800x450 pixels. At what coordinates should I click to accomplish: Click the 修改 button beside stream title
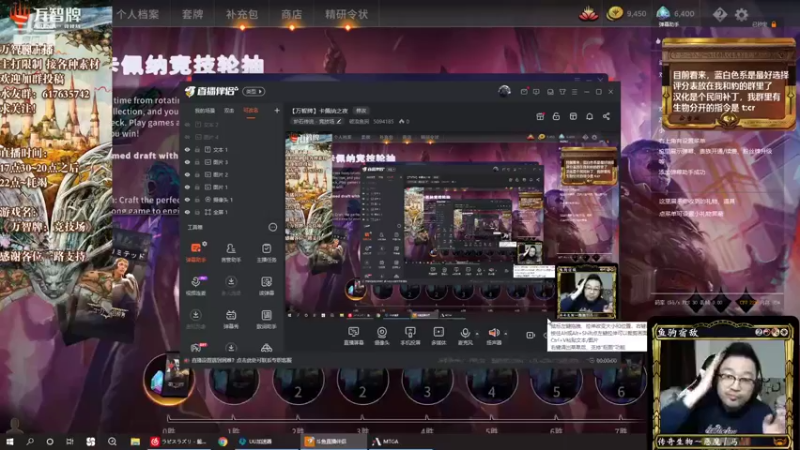tap(361, 111)
